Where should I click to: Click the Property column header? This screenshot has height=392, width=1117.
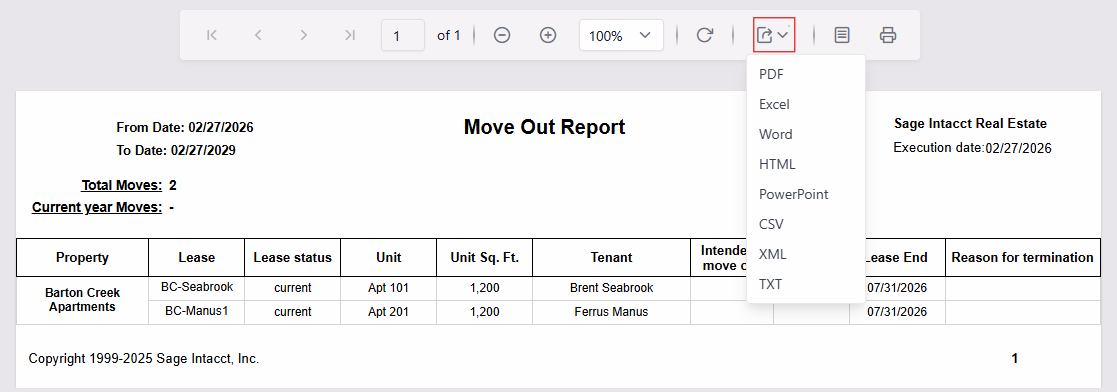coord(83,257)
